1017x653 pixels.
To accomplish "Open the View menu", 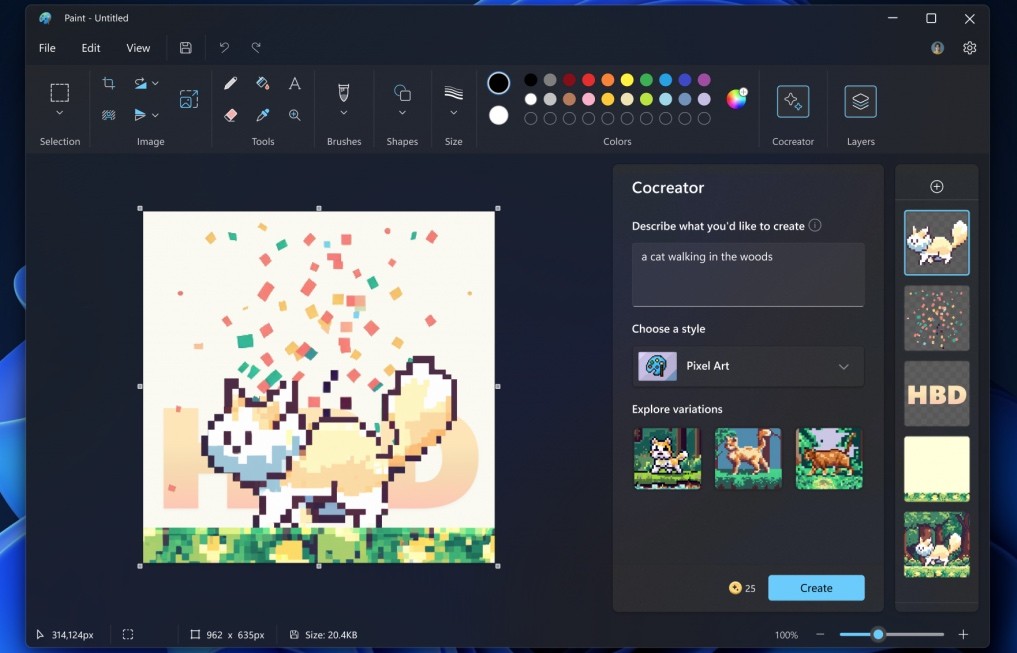I will (x=138, y=48).
